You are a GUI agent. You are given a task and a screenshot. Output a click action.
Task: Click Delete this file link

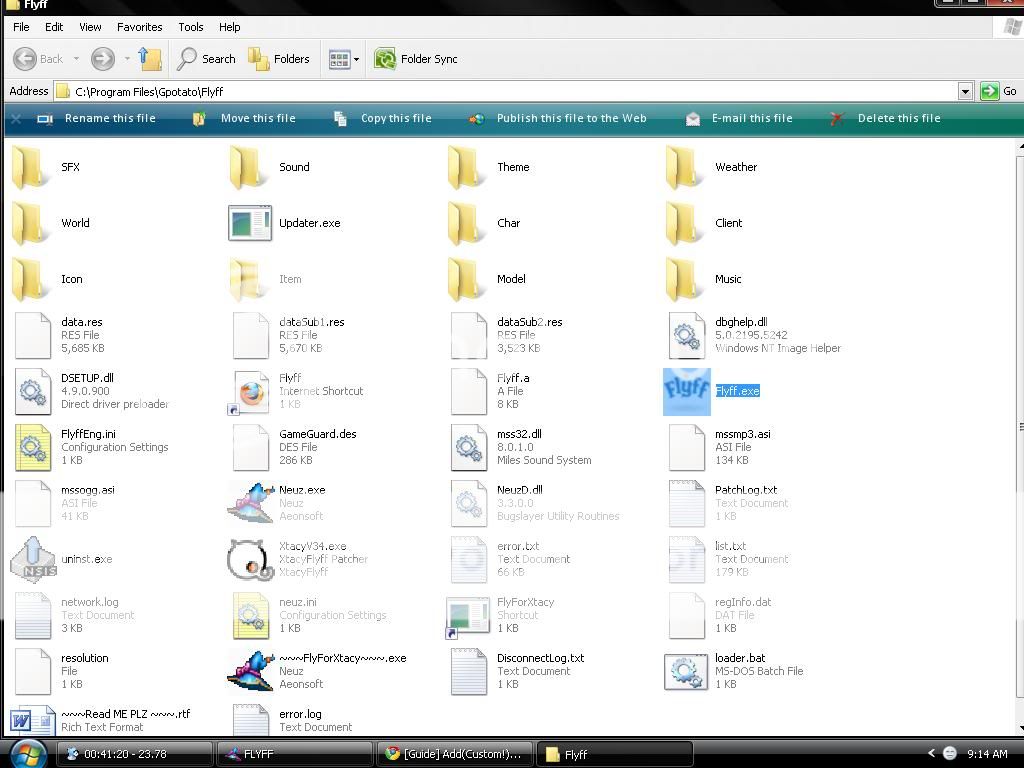(x=898, y=118)
